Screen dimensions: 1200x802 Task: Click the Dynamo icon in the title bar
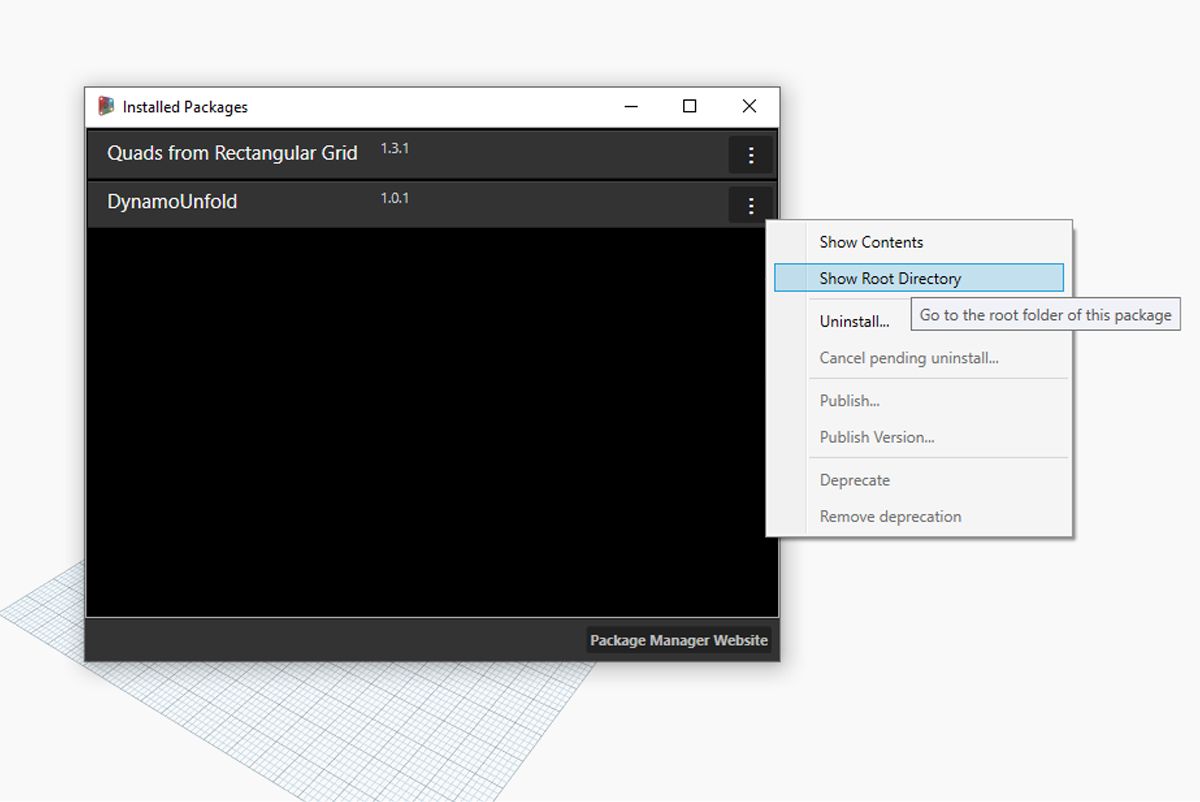[106, 107]
